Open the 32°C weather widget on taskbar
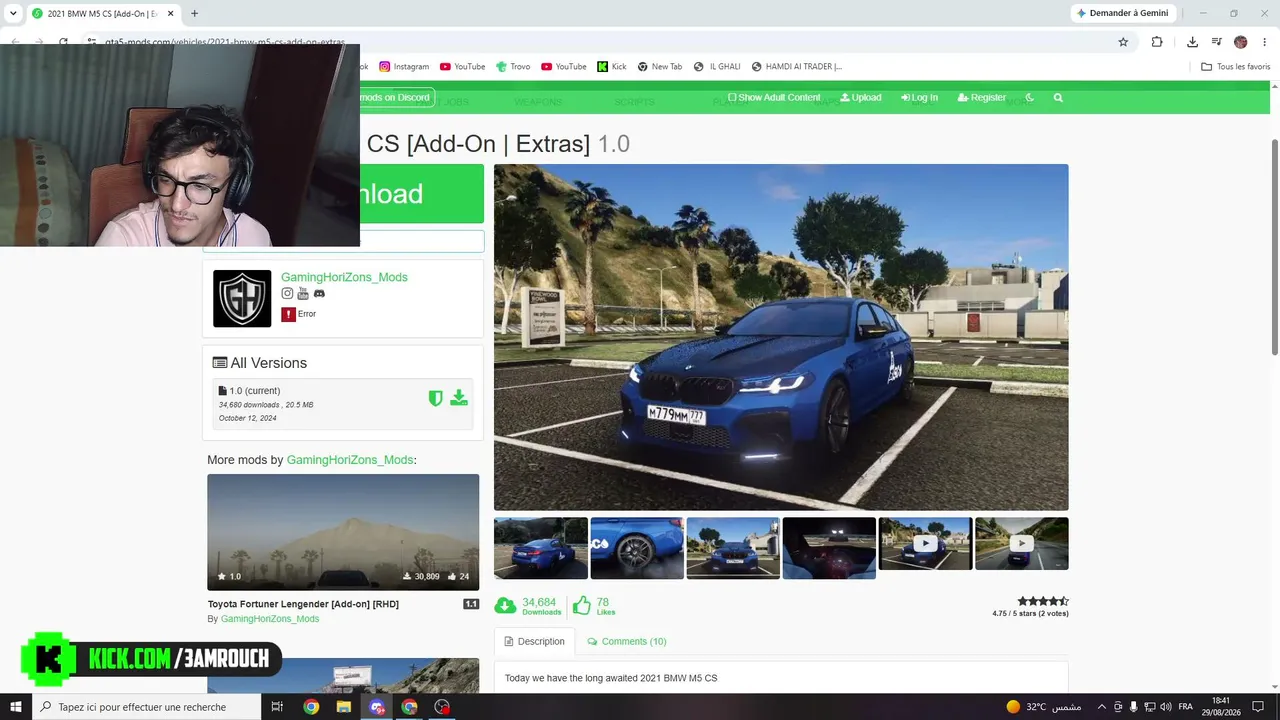 1044,707
